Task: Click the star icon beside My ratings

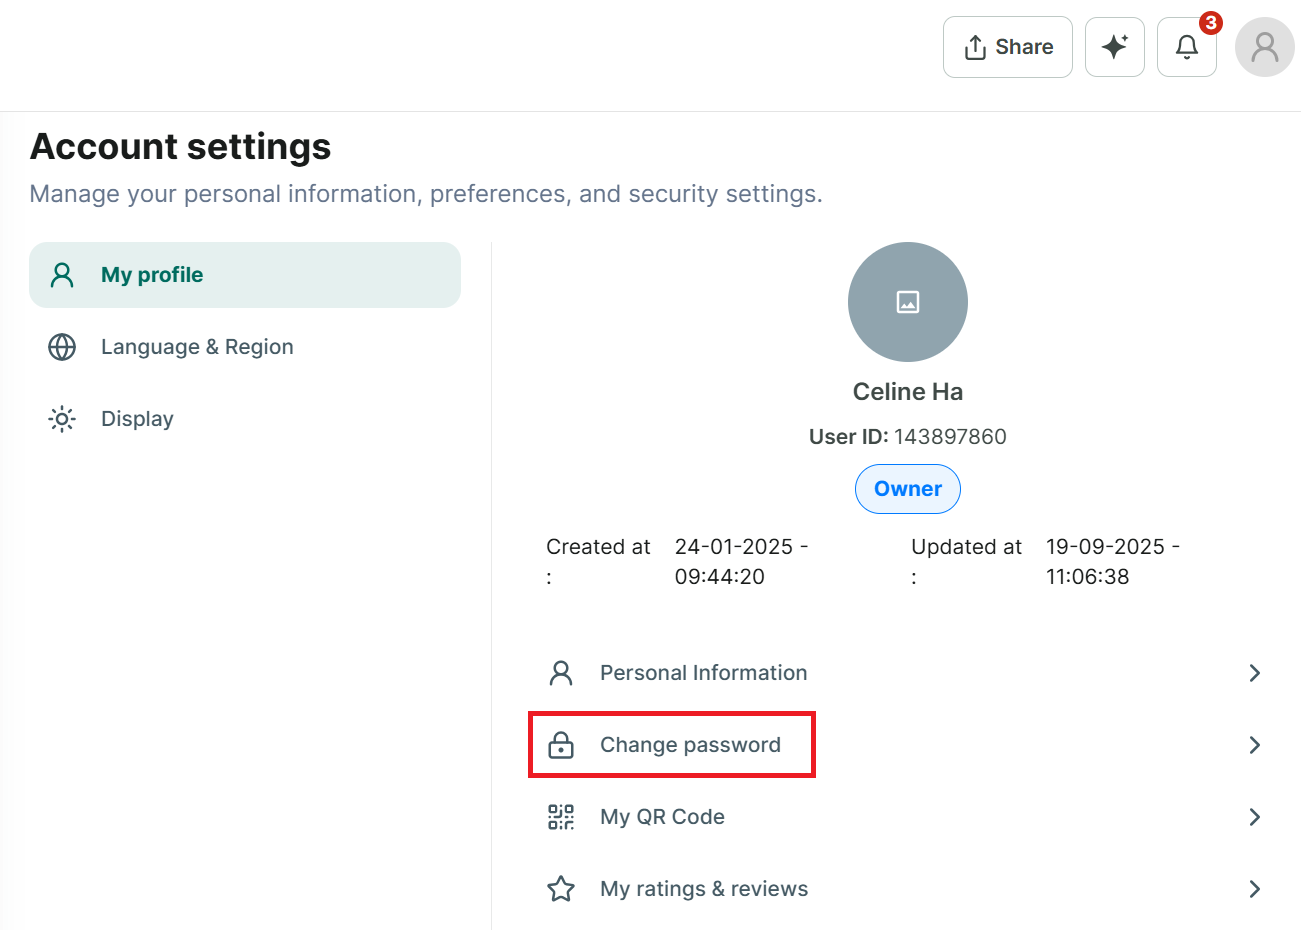Action: [561, 889]
